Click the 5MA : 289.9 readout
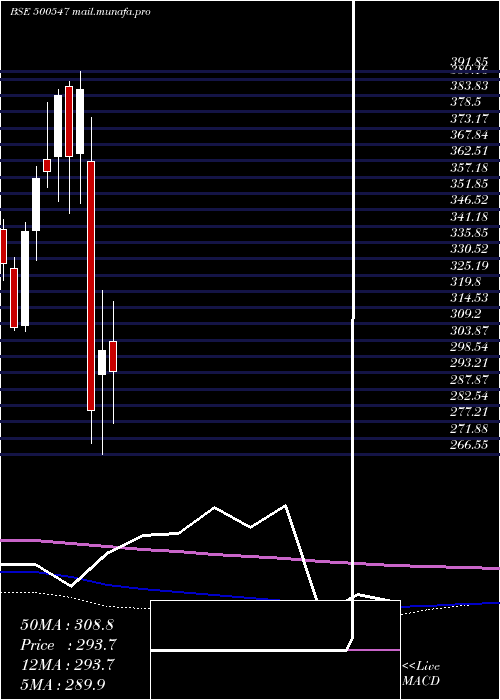 (63, 684)
